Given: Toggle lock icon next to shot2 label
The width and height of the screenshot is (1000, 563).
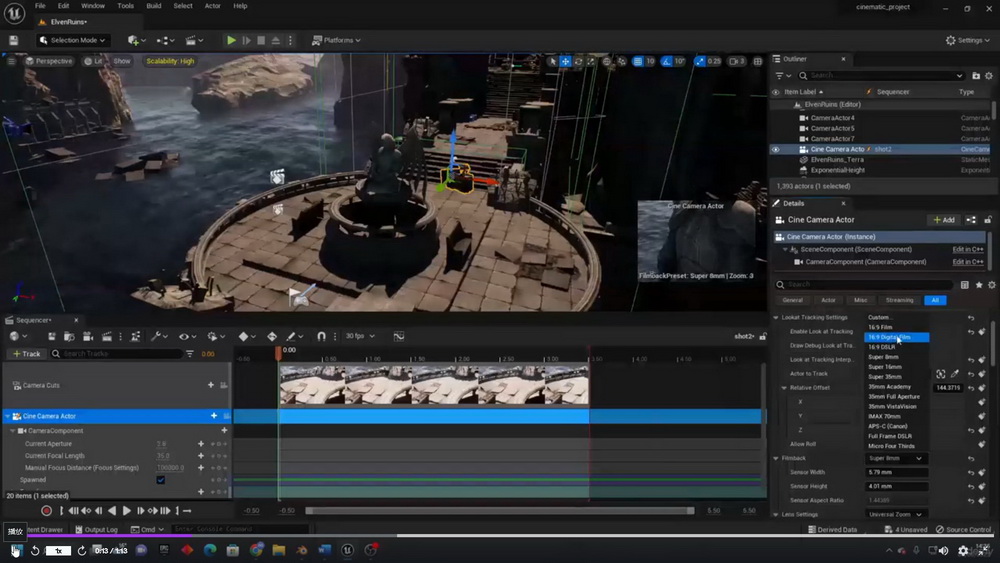Looking at the screenshot, I should 763,336.
